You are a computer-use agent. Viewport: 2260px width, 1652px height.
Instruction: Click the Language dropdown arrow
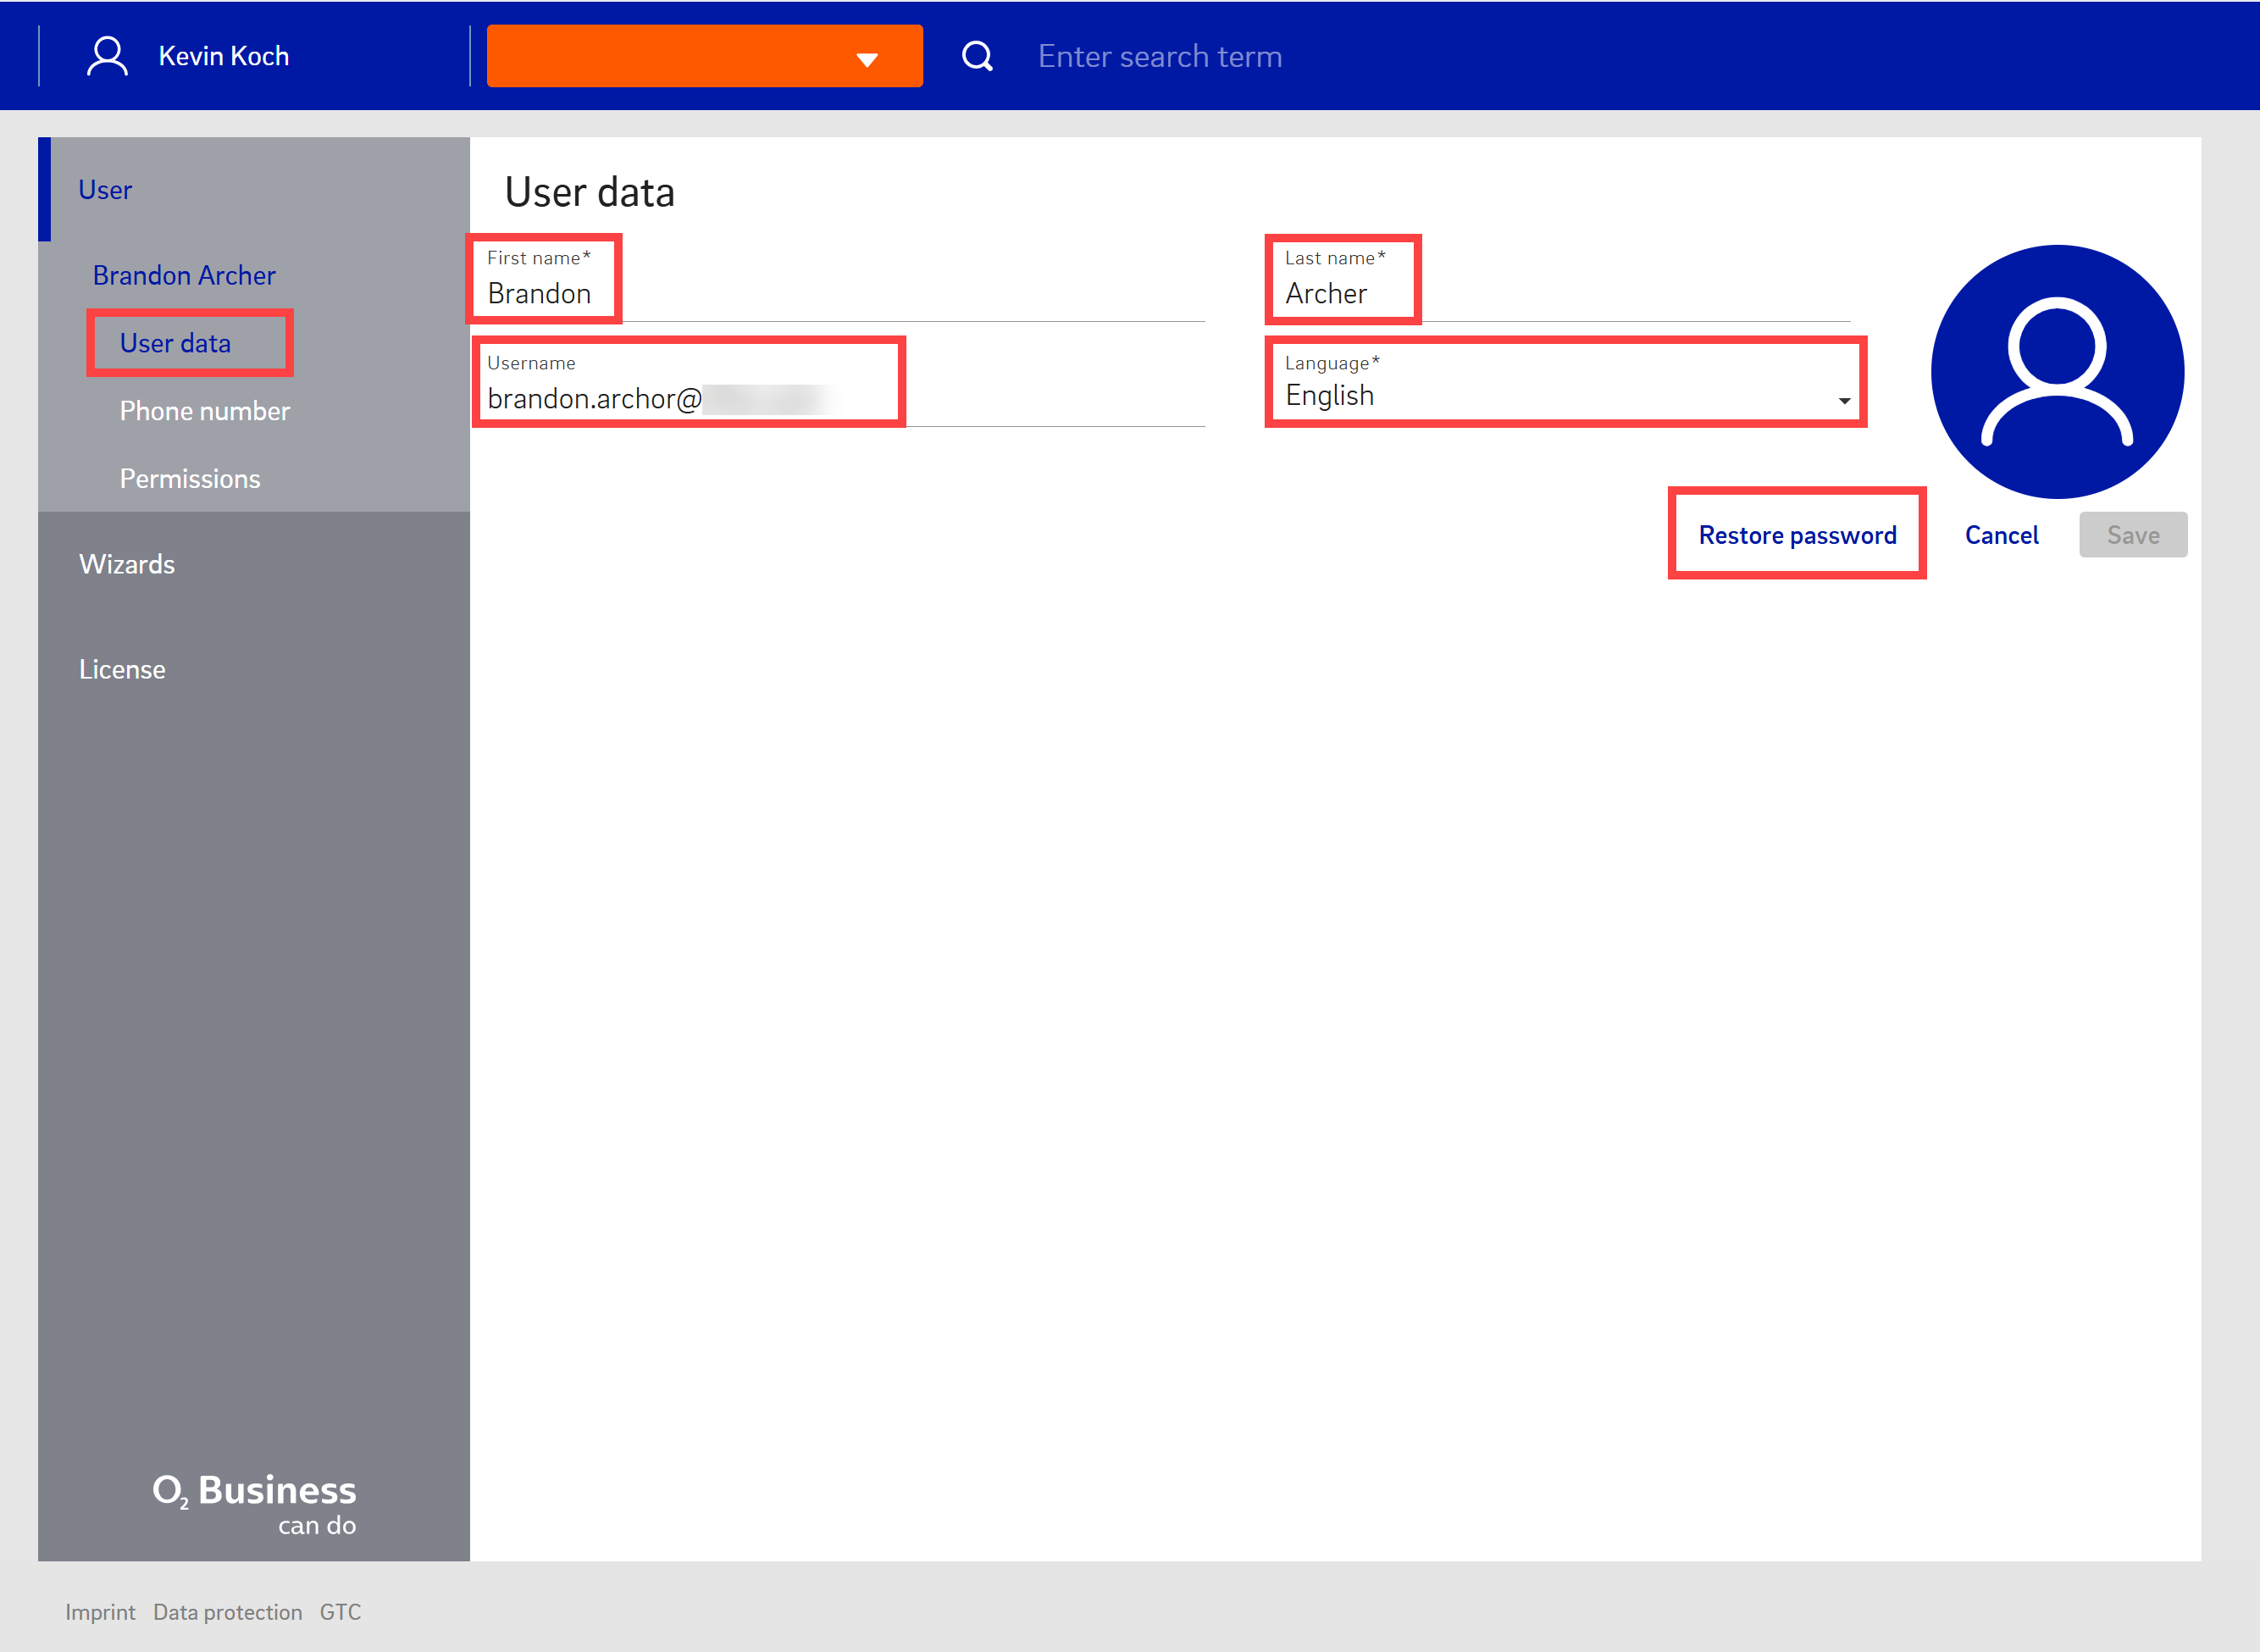pyautogui.click(x=1843, y=400)
